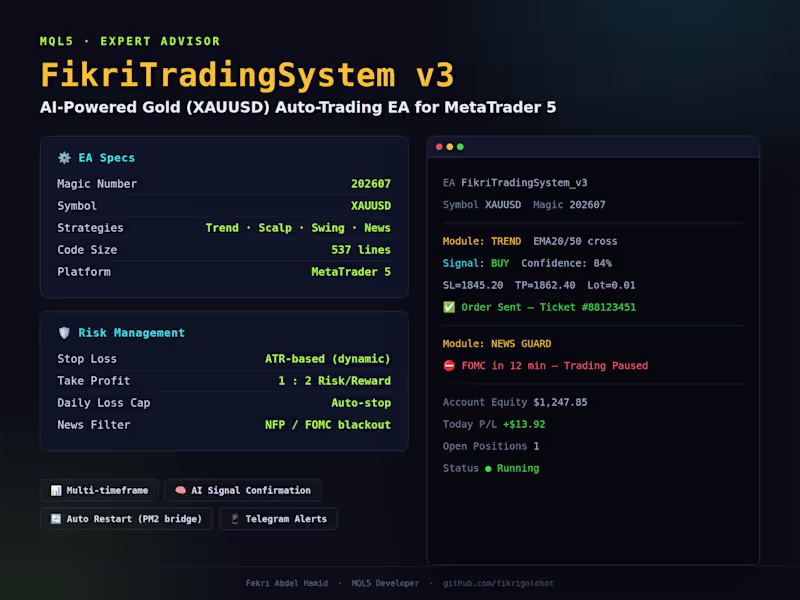Click Fekri Abdel Hamid in footer
The image size is (800, 600).
click(x=287, y=583)
